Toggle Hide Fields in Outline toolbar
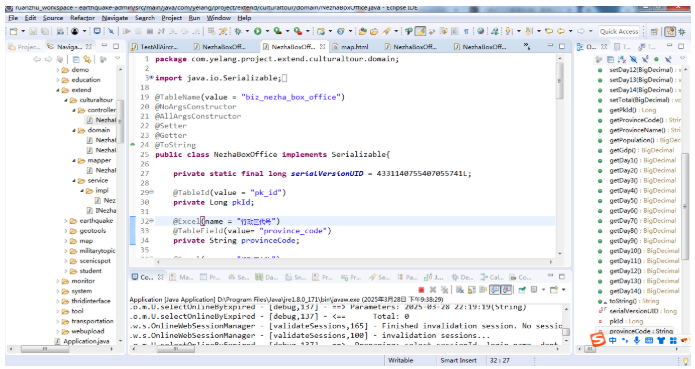Image resolution: width=695 pixels, height=369 pixels. 633,59
